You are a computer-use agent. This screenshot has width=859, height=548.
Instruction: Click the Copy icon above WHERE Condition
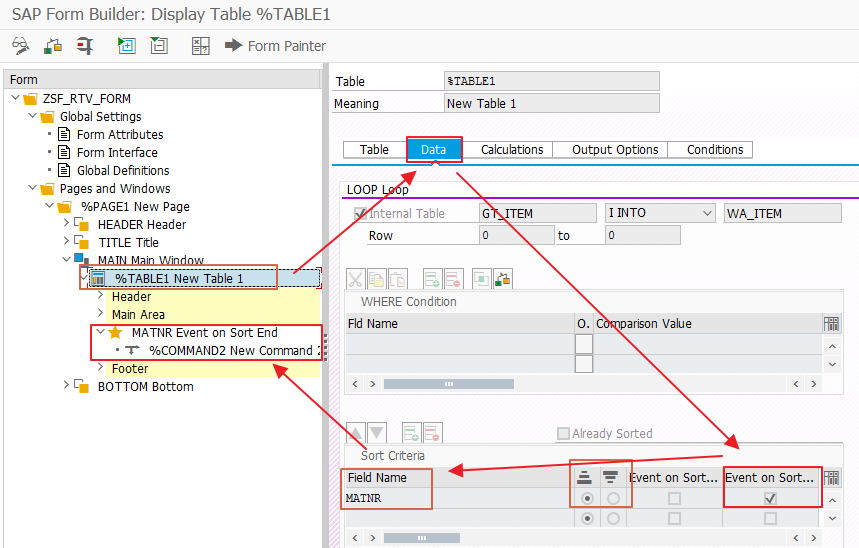(376, 279)
